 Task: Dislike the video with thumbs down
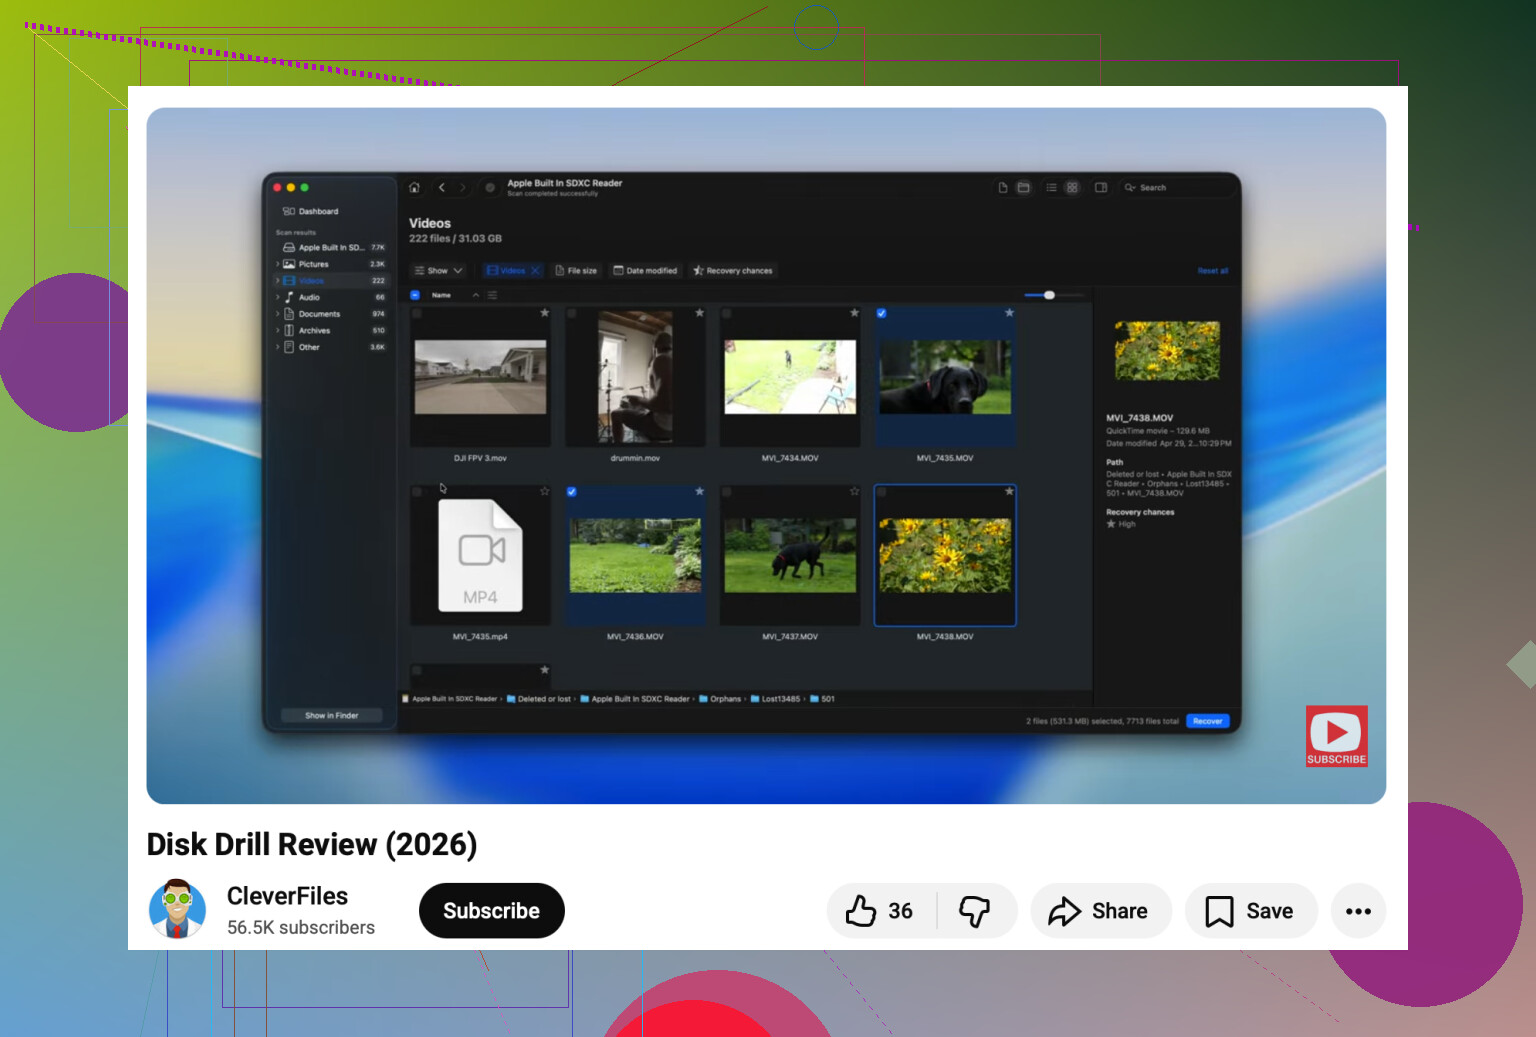pyautogui.click(x=975, y=911)
